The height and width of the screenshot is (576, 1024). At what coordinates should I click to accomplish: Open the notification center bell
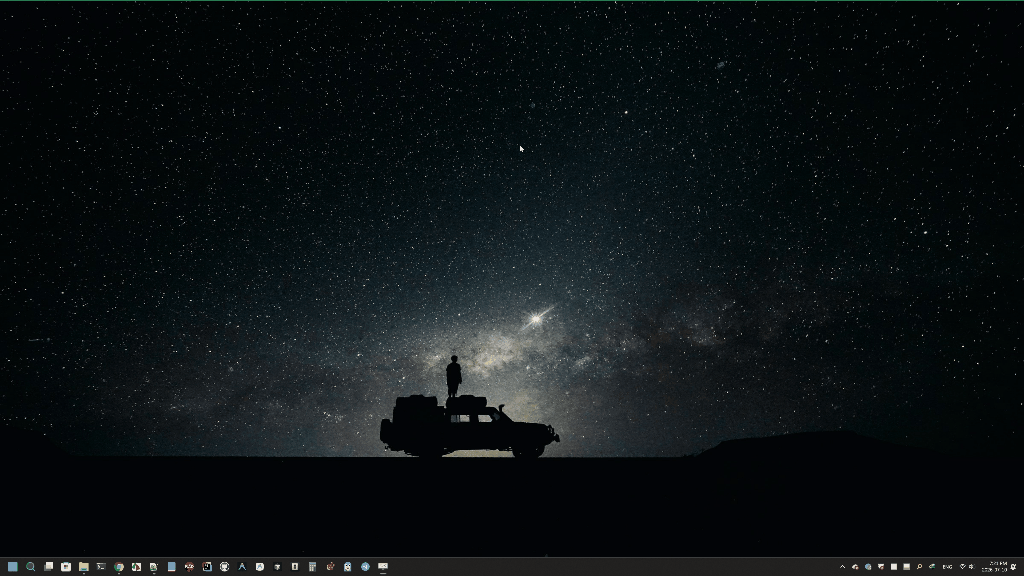(x=1013, y=567)
